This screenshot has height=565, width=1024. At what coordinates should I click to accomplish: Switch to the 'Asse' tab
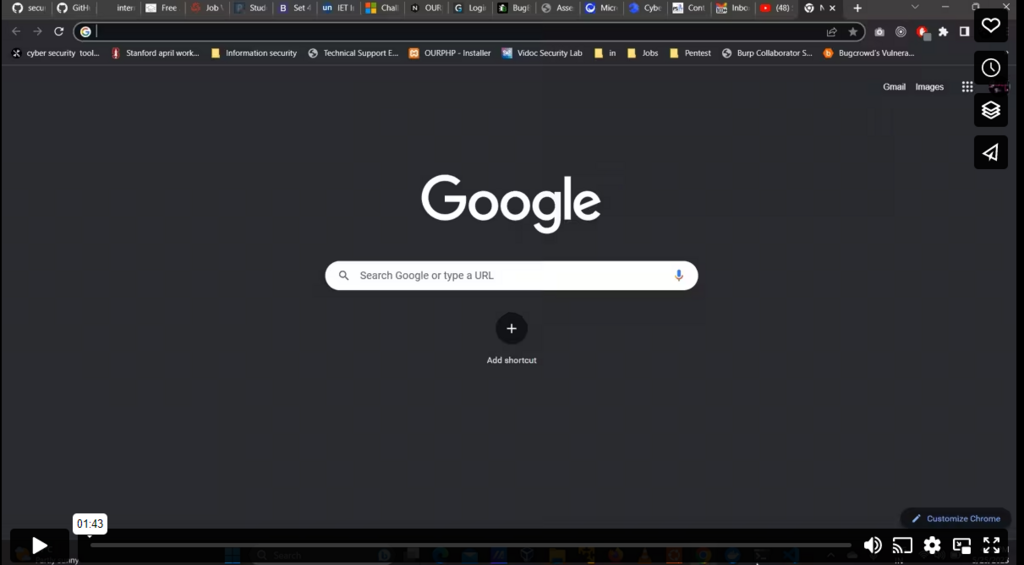click(x=558, y=8)
